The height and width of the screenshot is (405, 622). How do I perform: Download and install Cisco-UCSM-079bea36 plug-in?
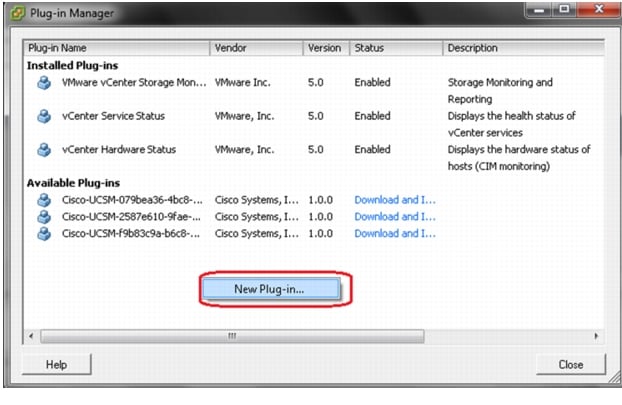click(x=395, y=200)
